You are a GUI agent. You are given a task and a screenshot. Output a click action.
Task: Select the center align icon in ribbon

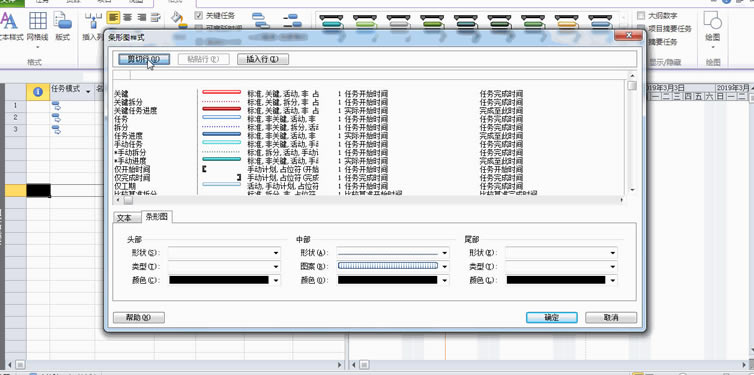(x=127, y=18)
